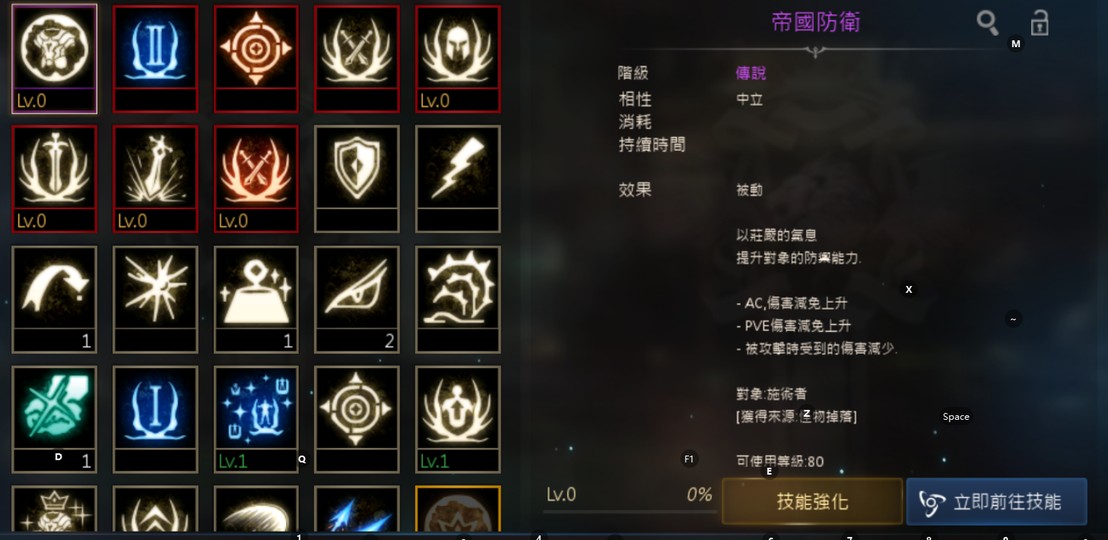Click the shield emblem skill icon
The height and width of the screenshot is (540, 1108).
[x=357, y=179]
